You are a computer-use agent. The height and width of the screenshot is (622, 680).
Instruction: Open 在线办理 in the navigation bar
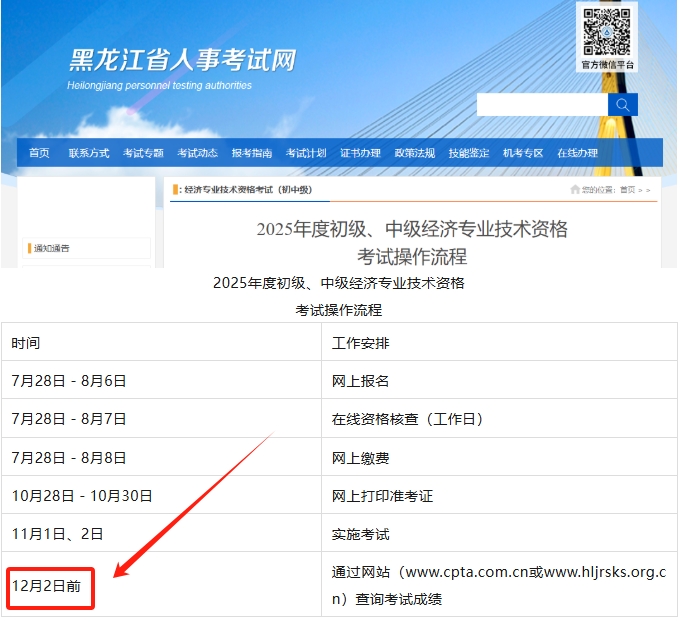[x=577, y=153]
